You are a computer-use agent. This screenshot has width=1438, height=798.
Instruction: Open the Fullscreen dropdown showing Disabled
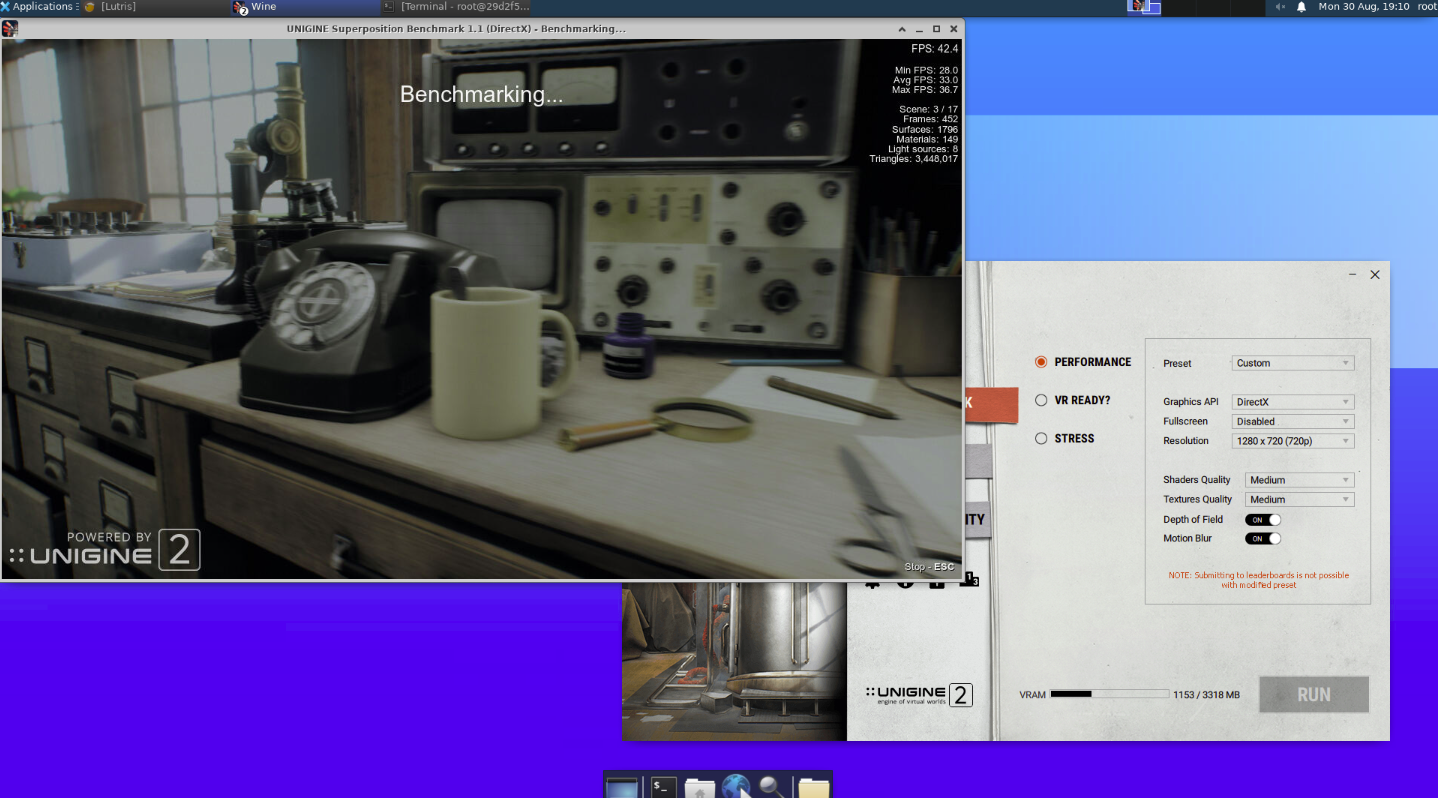(1293, 421)
